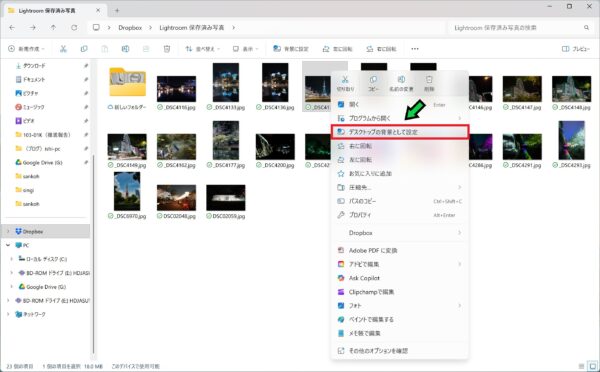Click the toolbar Delete trash icon
The image size is (600, 372).
[x=166, y=49]
